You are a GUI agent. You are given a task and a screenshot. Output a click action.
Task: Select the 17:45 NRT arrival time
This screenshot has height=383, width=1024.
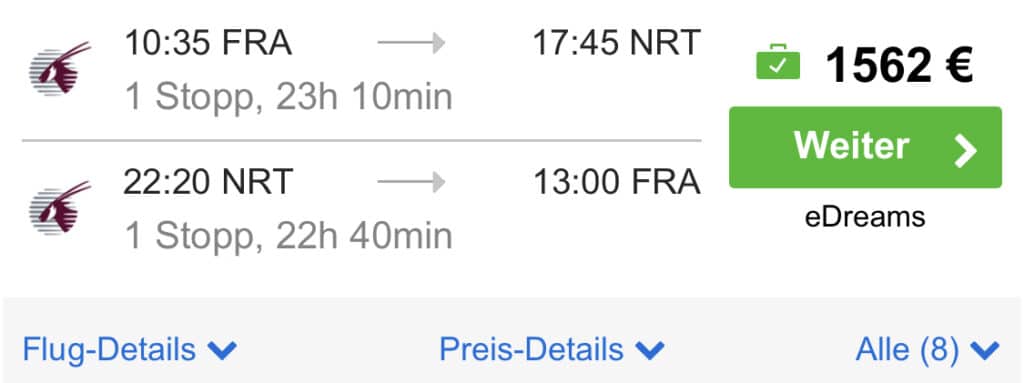click(x=616, y=44)
